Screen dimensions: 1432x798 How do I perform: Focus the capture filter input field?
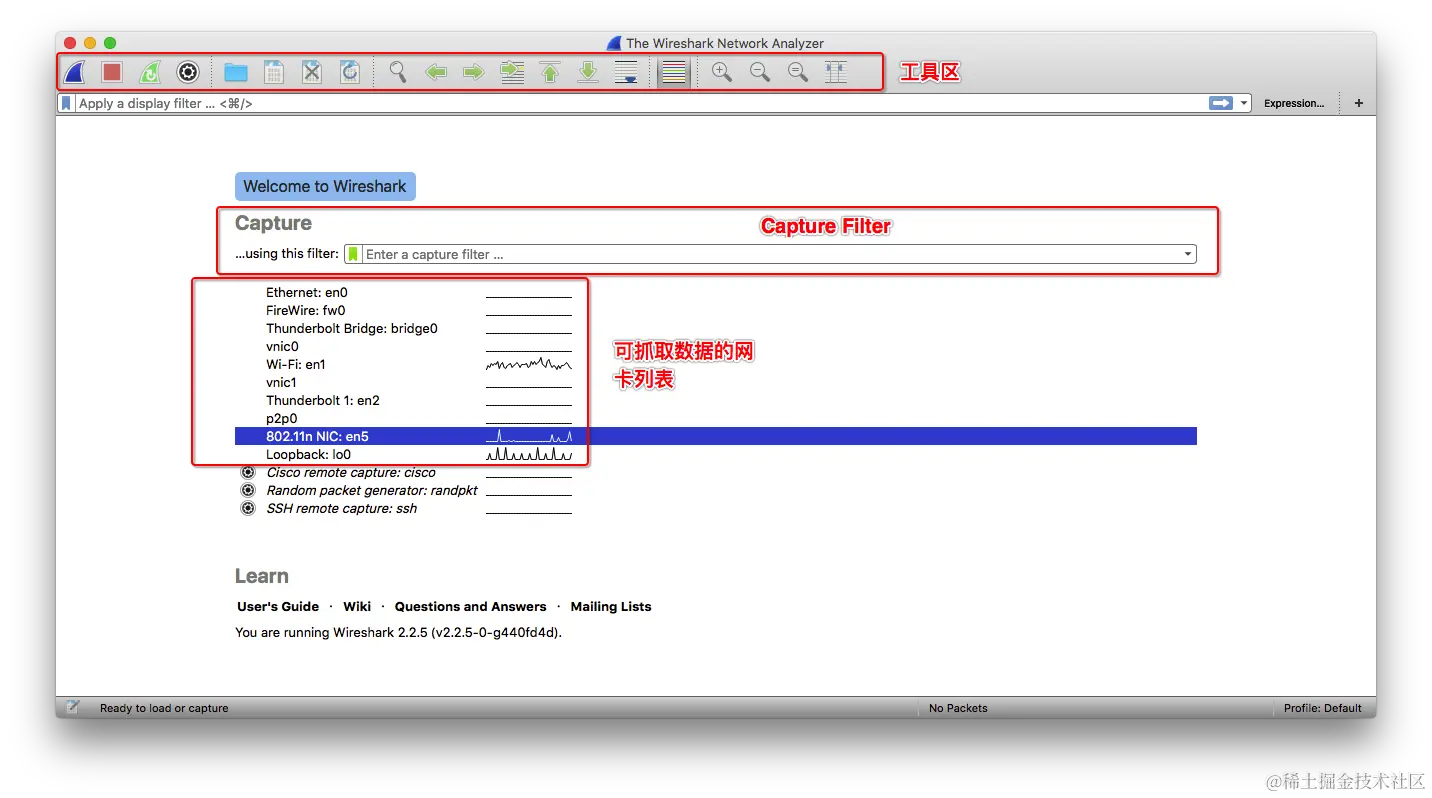pos(770,254)
